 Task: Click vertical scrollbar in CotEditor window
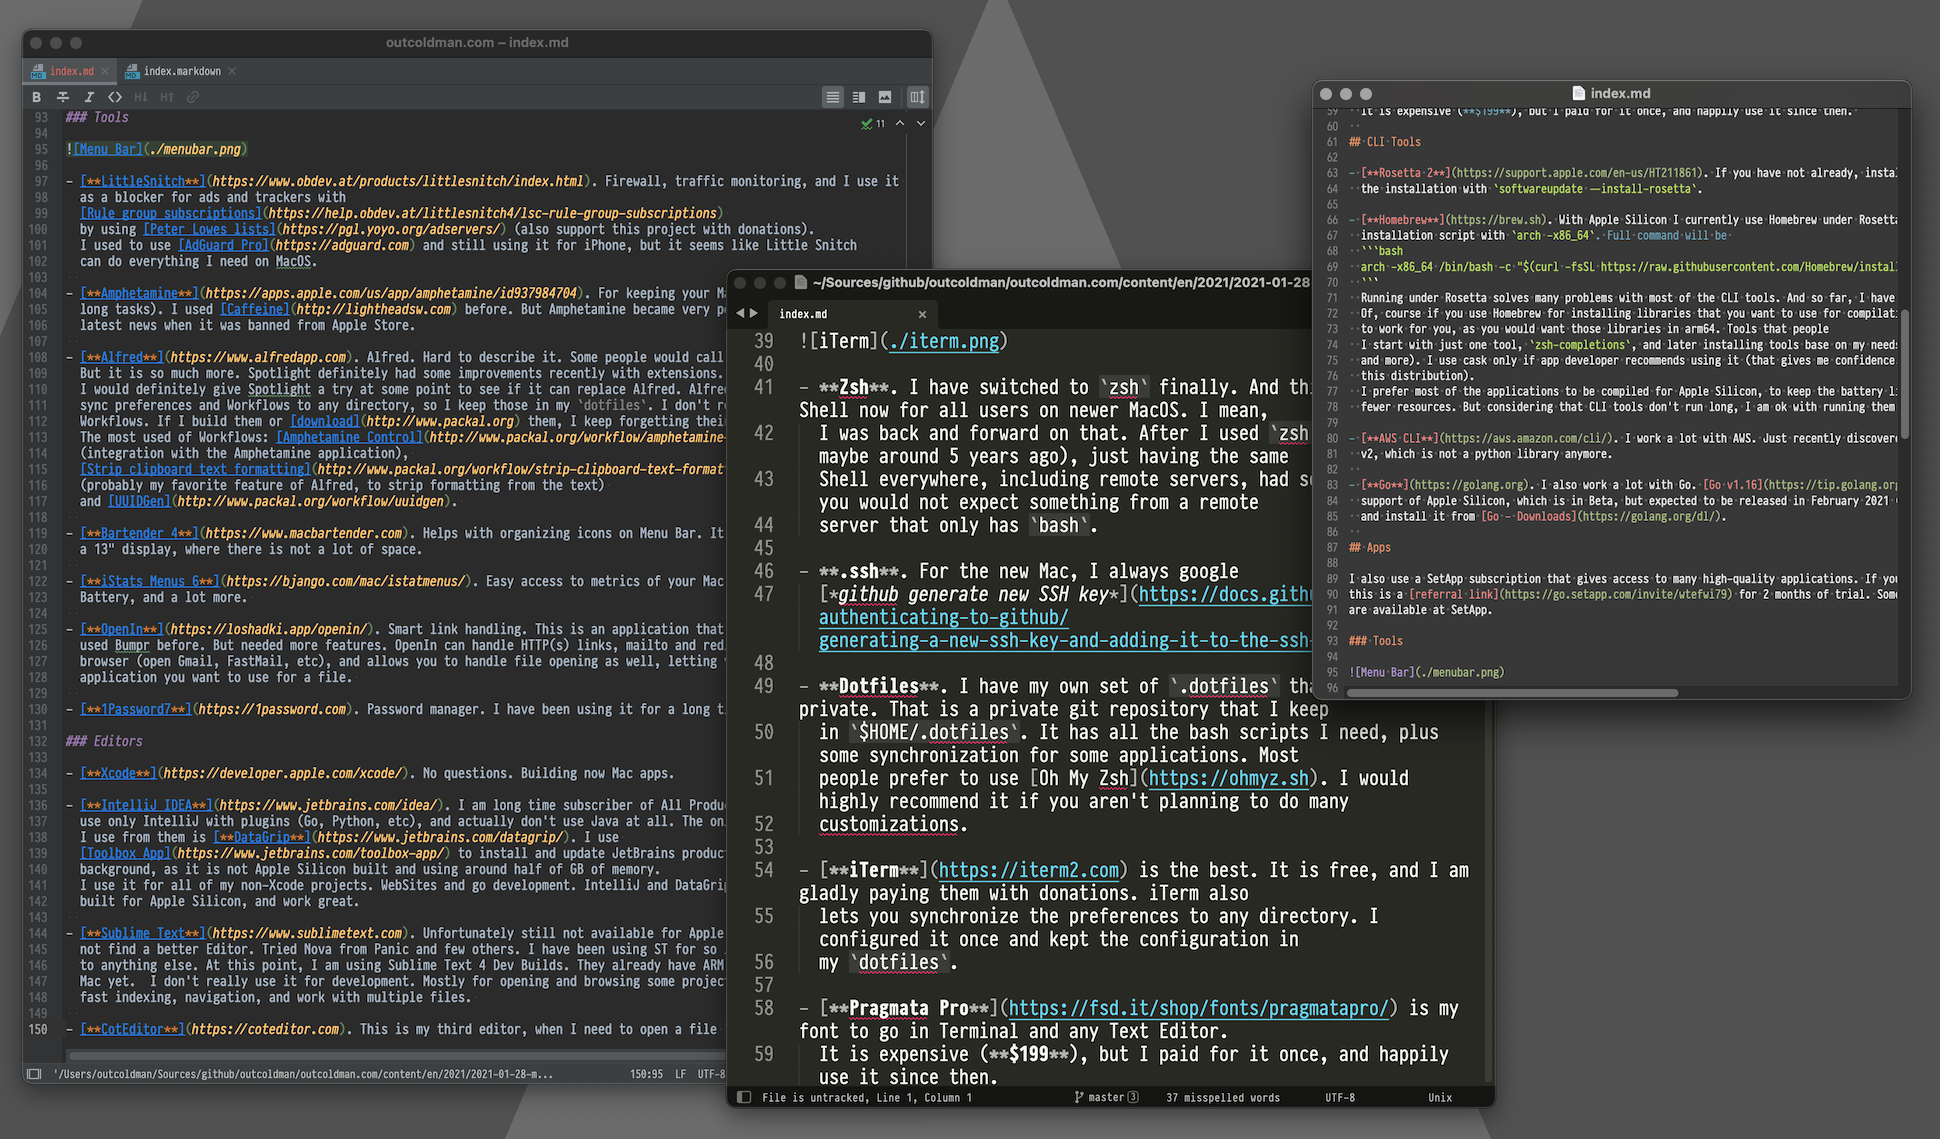(x=1904, y=374)
